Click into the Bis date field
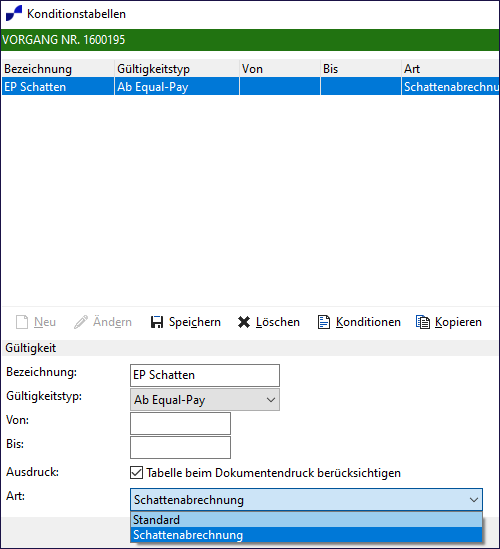 click(180, 447)
